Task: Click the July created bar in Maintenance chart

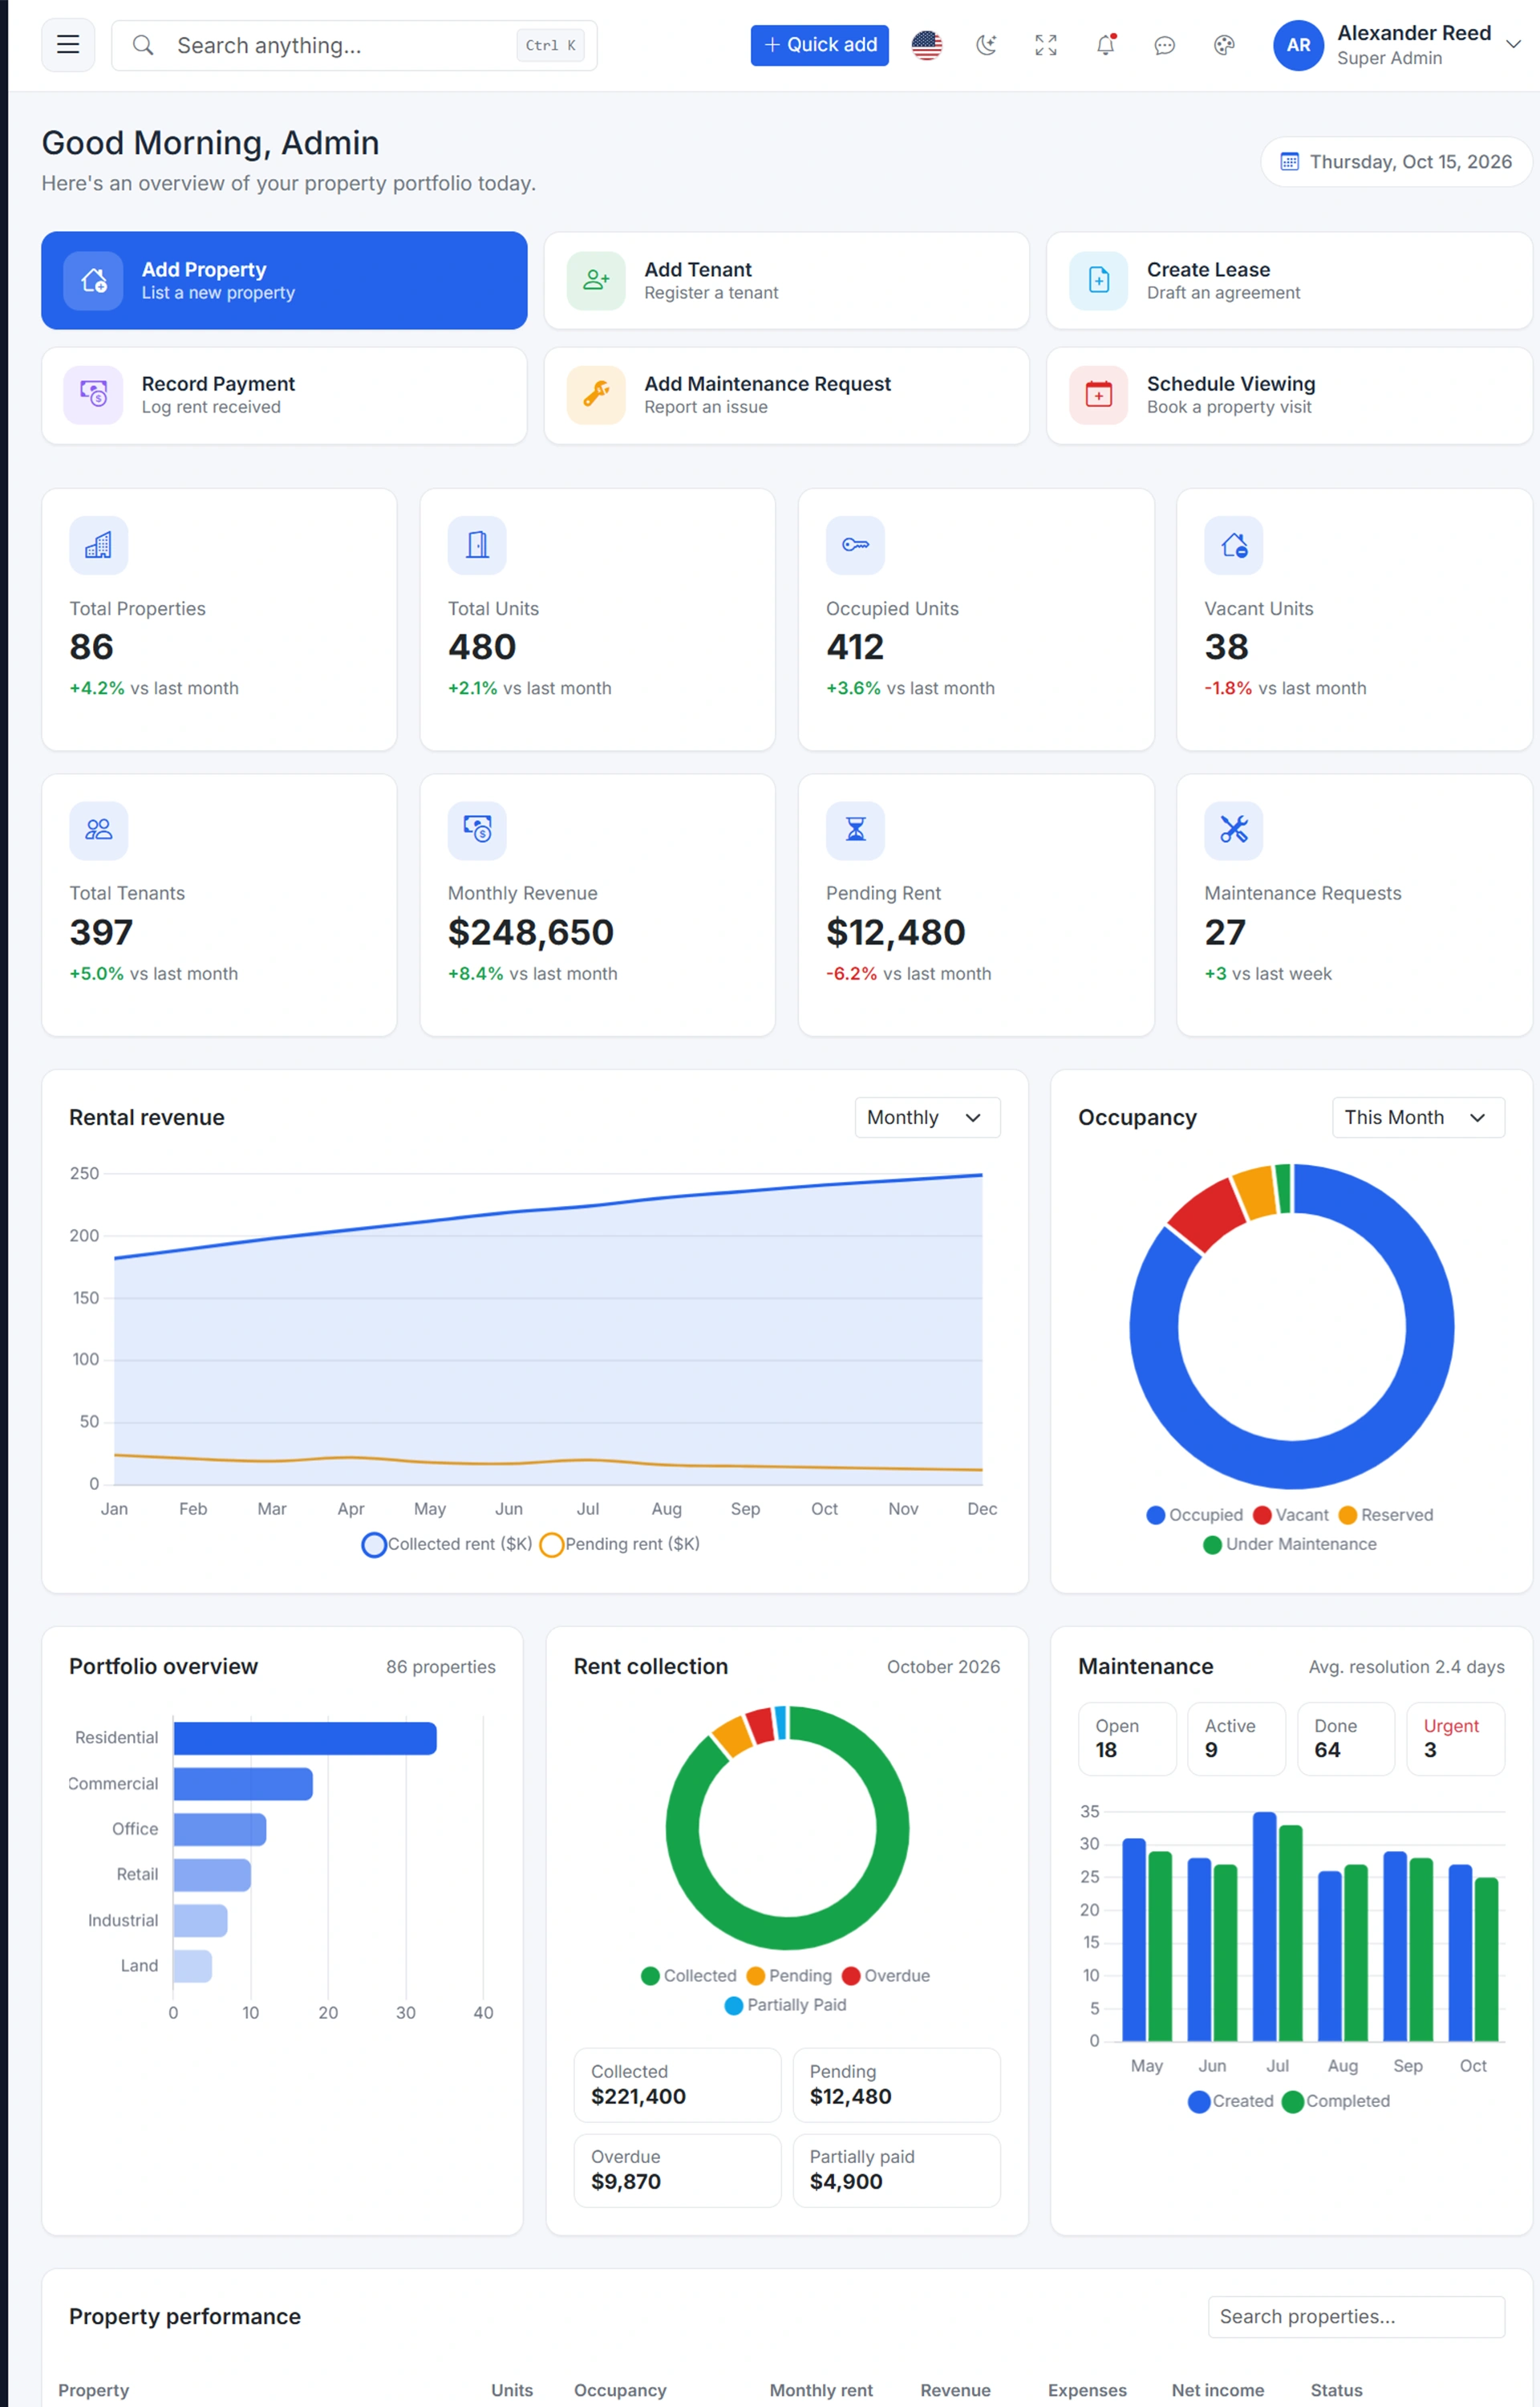Action: 1264,1926
